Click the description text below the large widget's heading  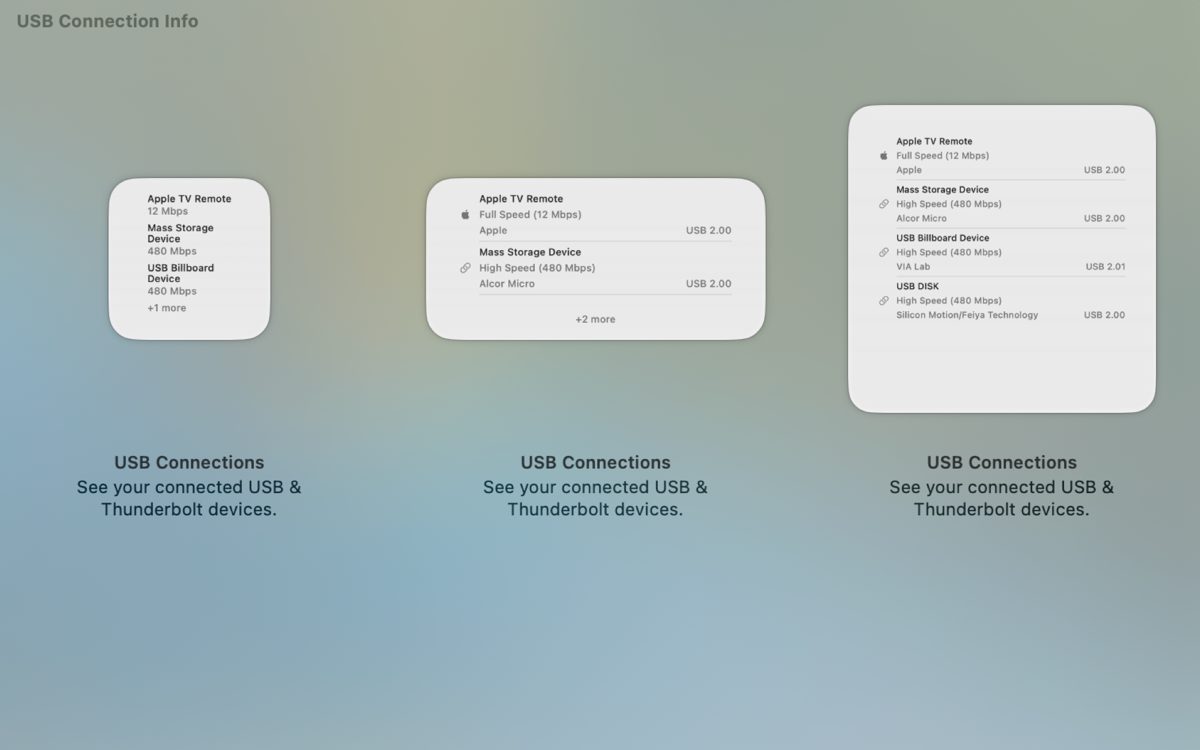click(1002, 498)
